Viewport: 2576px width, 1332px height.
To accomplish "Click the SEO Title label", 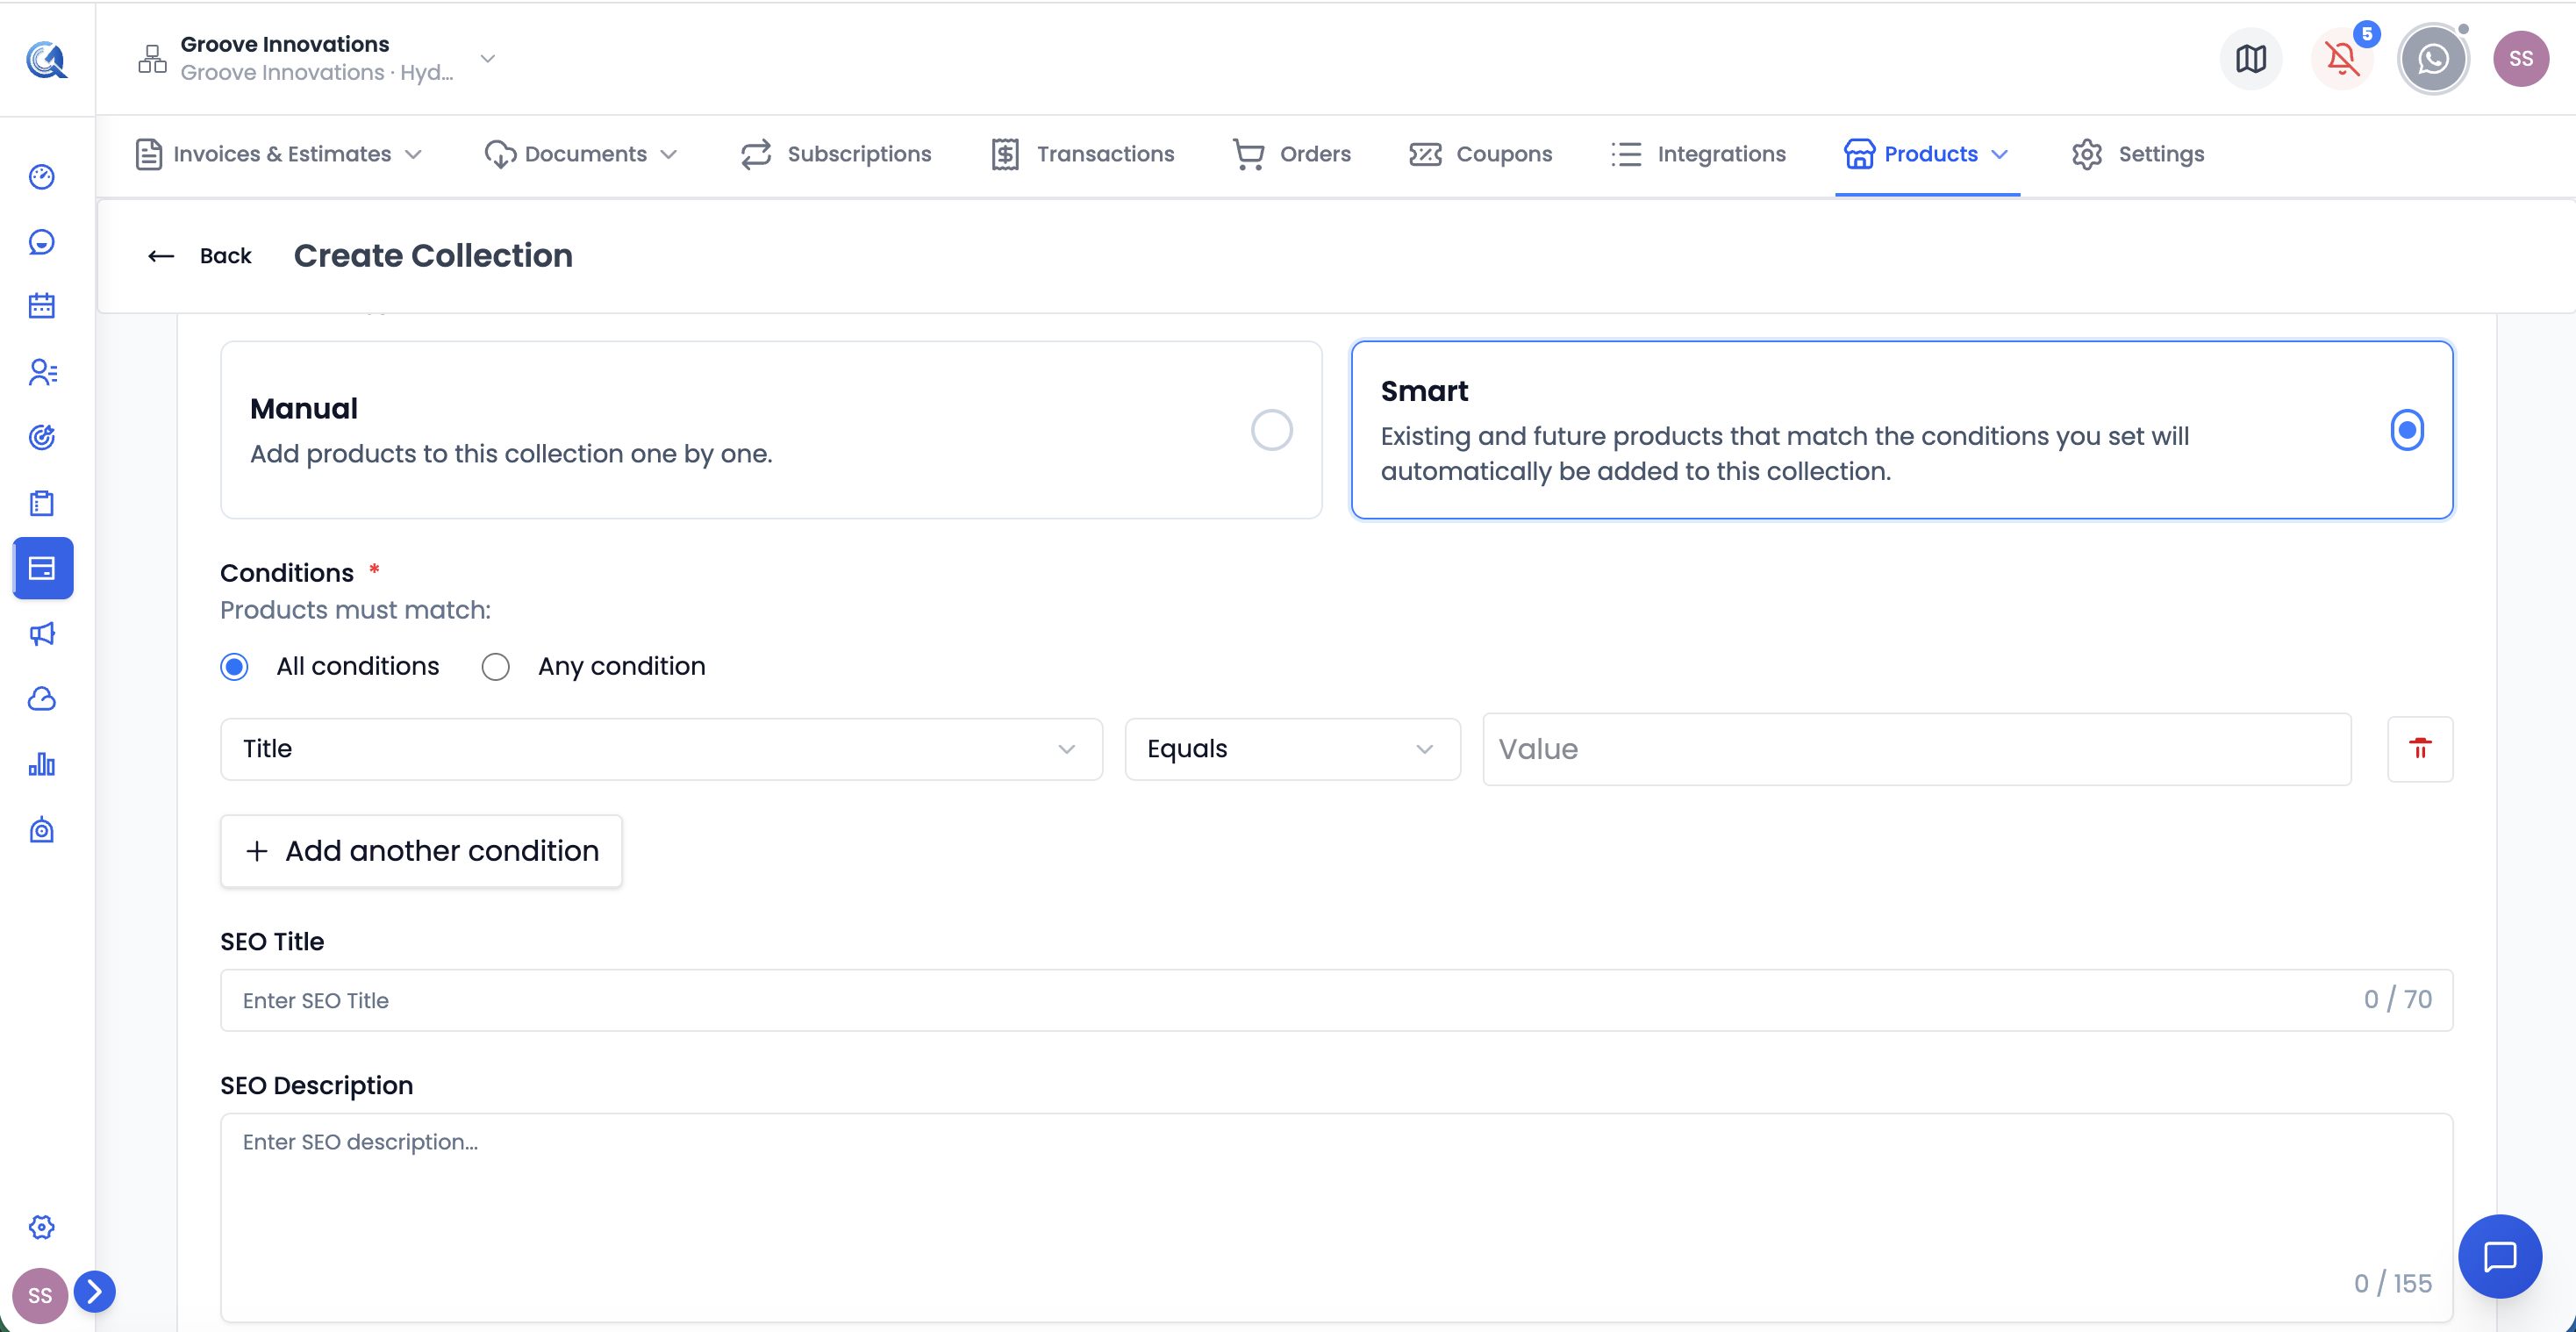I will point(272,941).
